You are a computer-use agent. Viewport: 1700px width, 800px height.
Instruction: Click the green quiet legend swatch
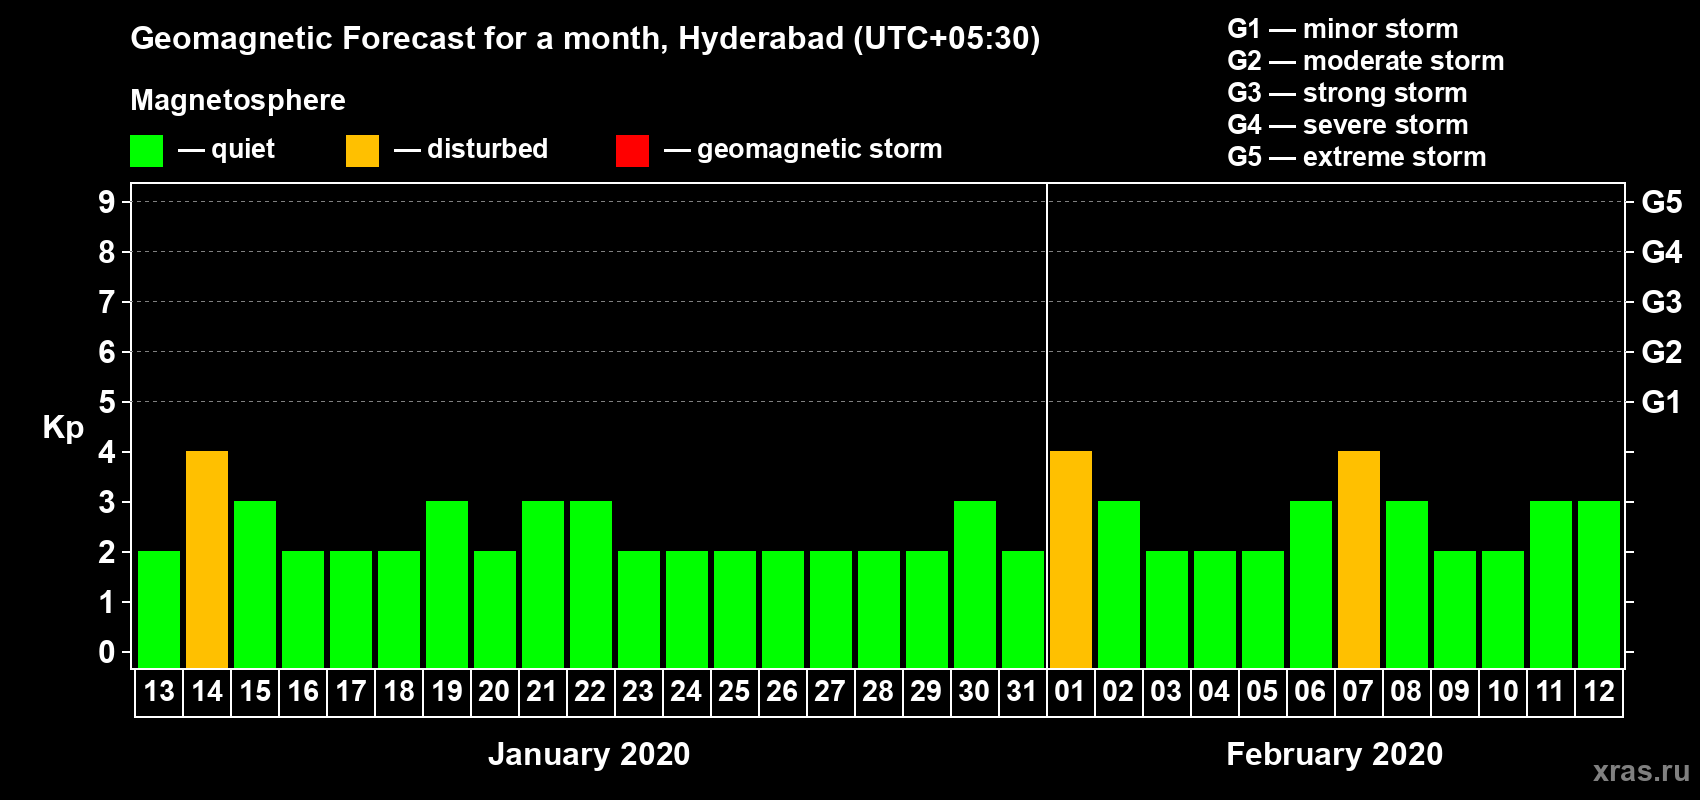146,151
